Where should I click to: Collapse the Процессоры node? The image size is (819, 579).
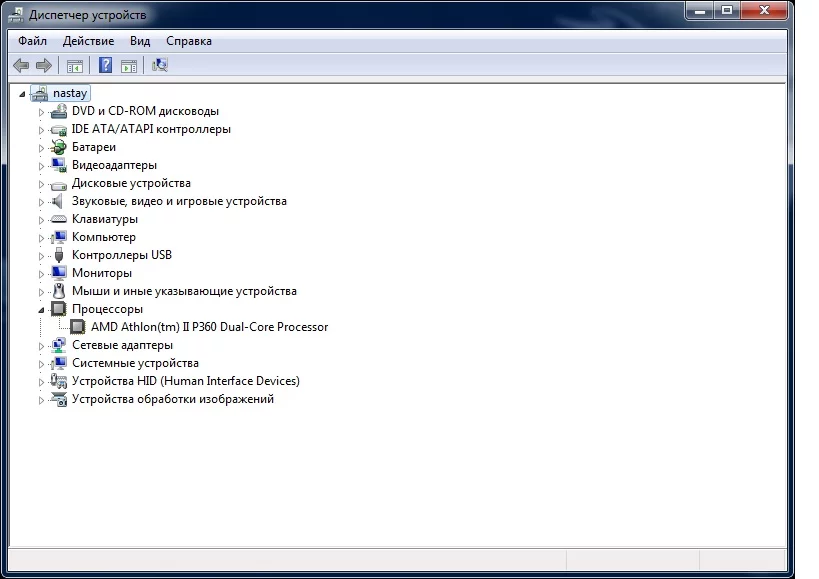[41, 310]
